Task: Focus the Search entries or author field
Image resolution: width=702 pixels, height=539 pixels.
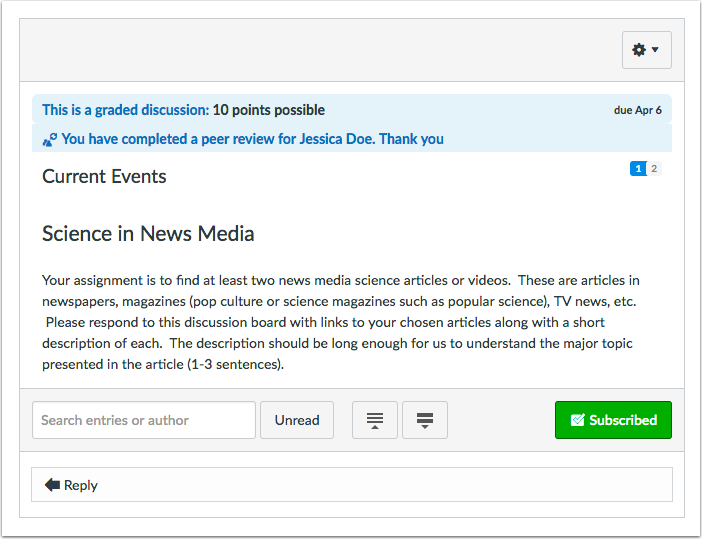Action: [x=144, y=420]
